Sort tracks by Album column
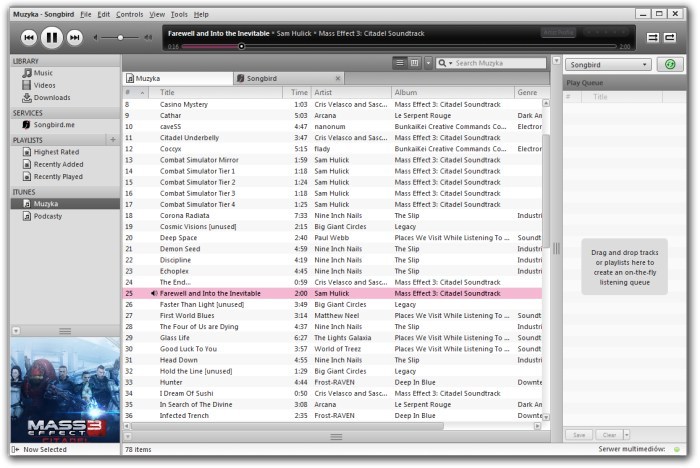700x468 pixels. [453, 92]
